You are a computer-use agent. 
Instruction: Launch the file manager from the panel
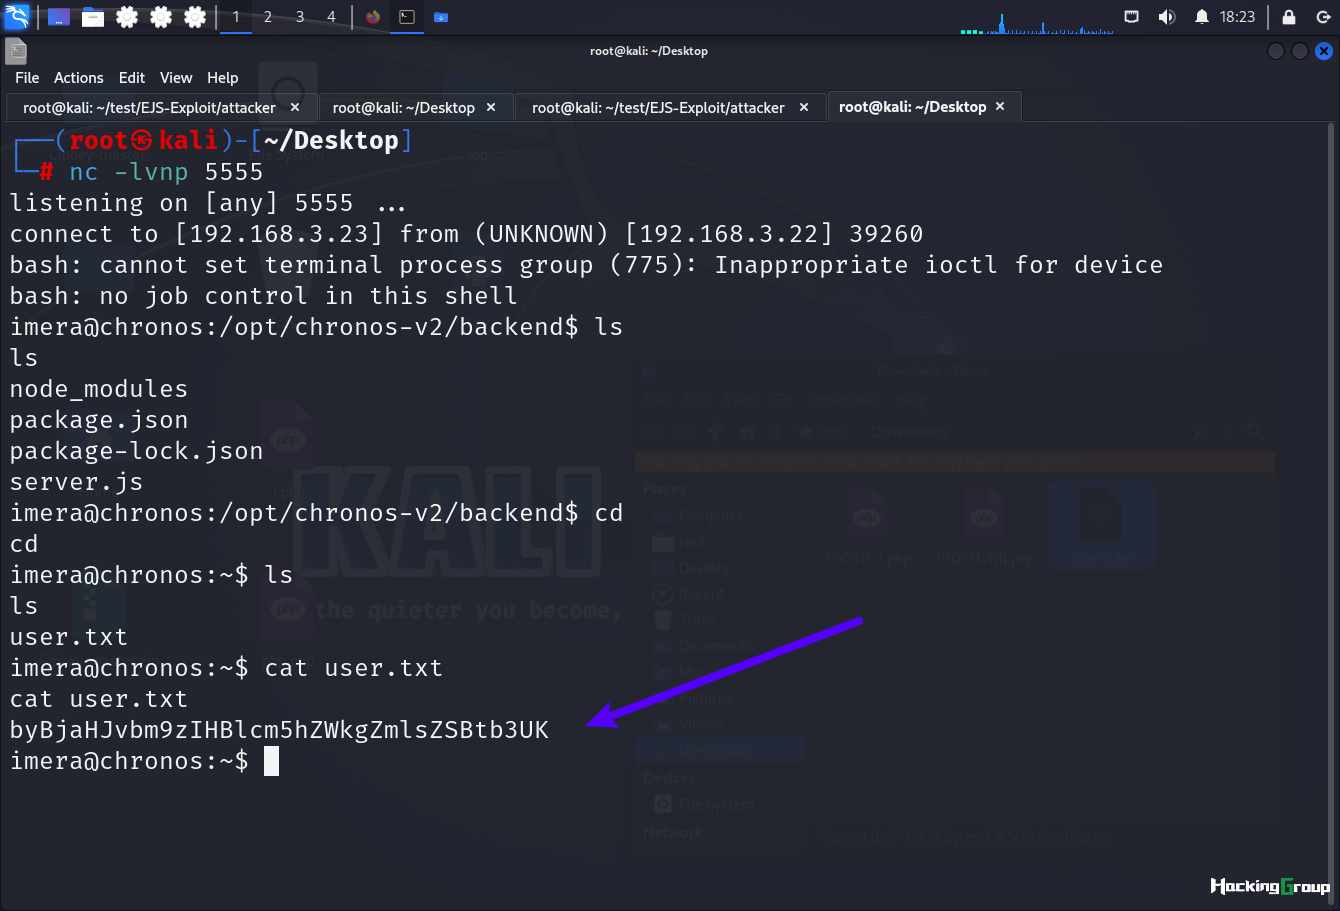(93, 17)
